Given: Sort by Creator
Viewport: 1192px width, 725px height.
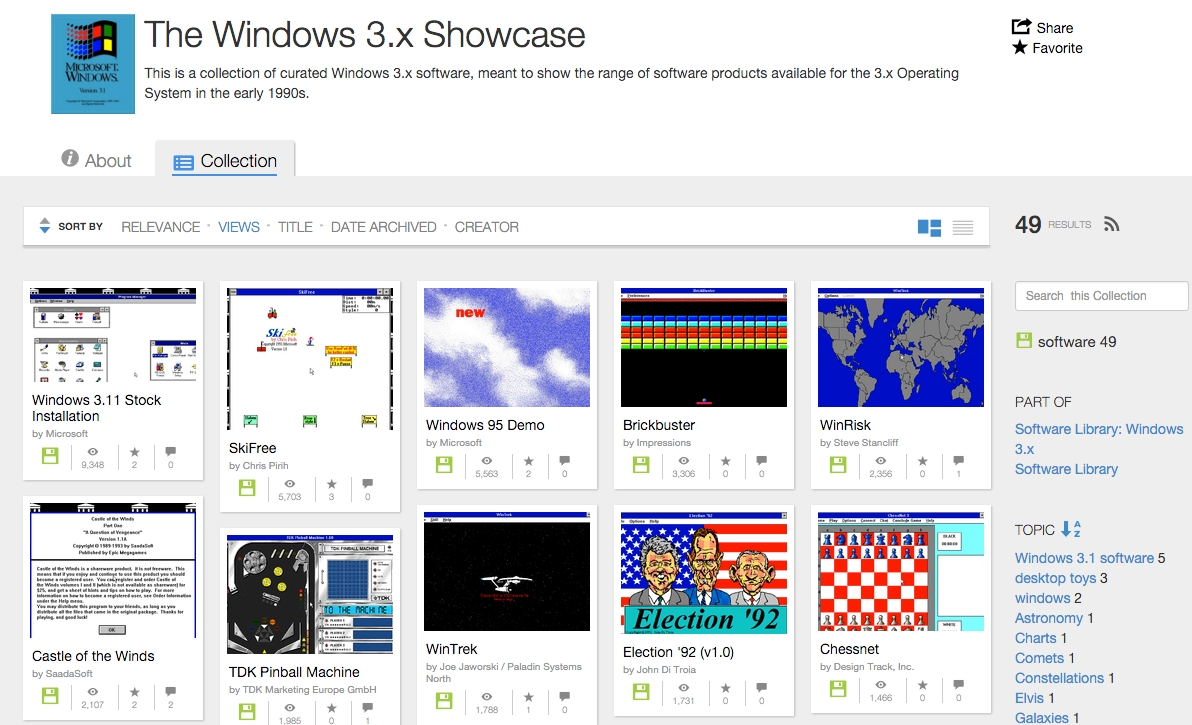Looking at the screenshot, I should click(487, 226).
